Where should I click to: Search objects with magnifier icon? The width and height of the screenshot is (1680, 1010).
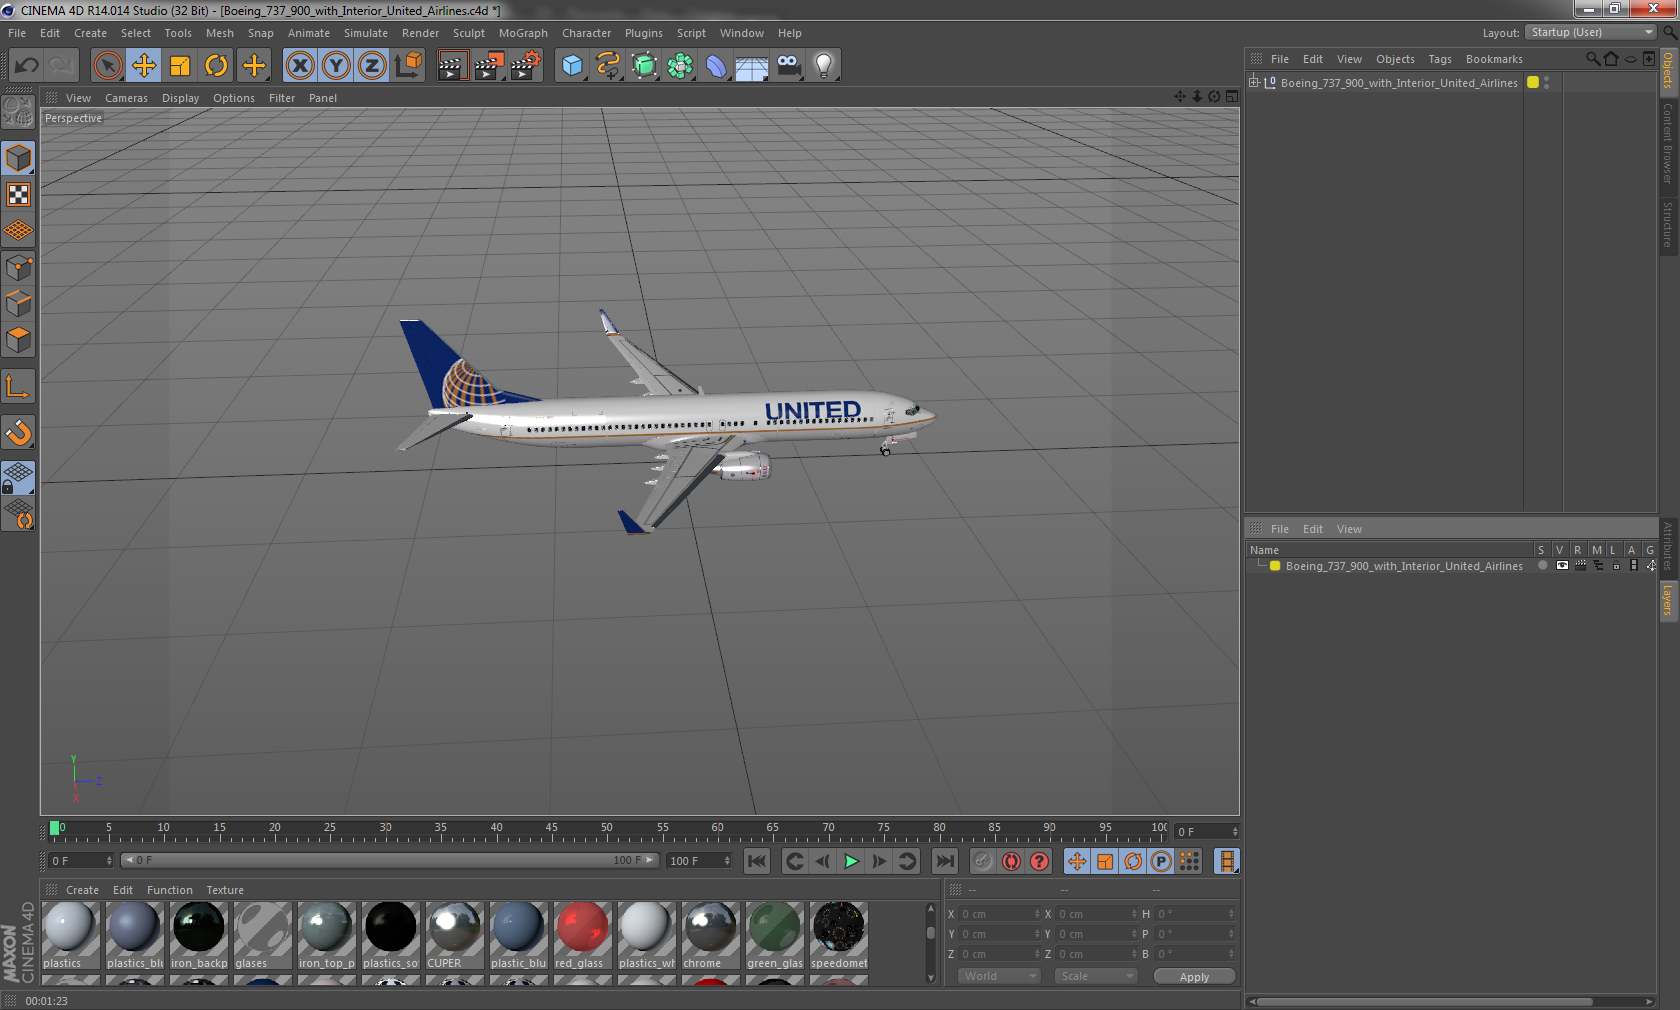(1592, 59)
